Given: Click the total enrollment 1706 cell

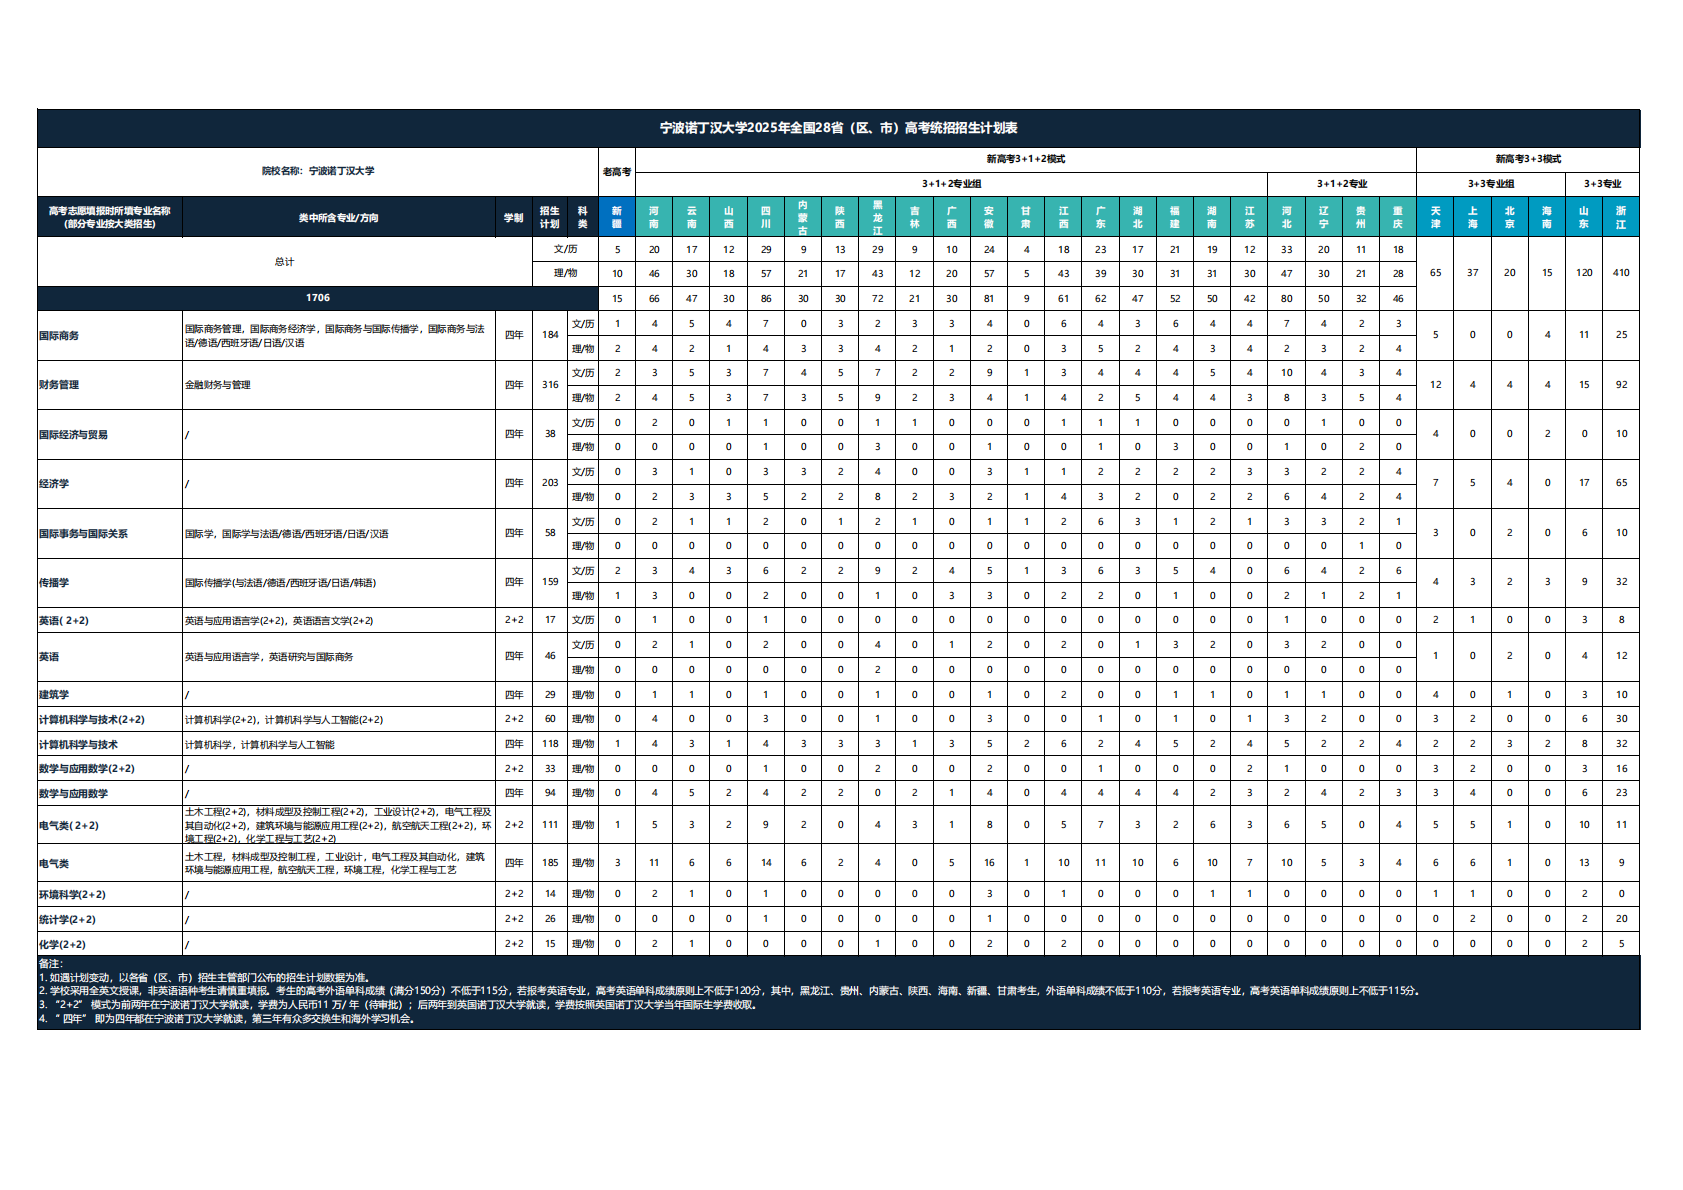Looking at the screenshot, I should click(x=317, y=298).
